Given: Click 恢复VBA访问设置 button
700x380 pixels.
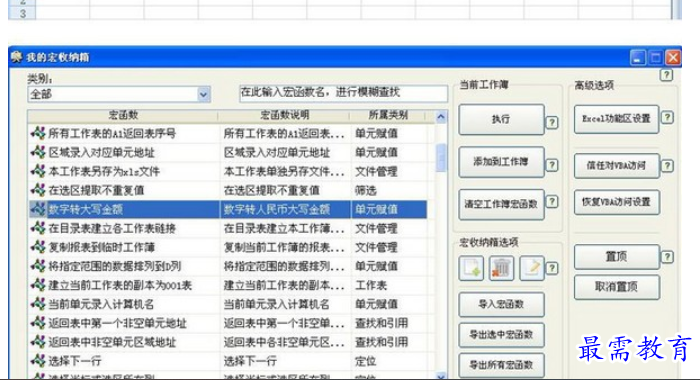Looking at the screenshot, I should coord(617,202).
